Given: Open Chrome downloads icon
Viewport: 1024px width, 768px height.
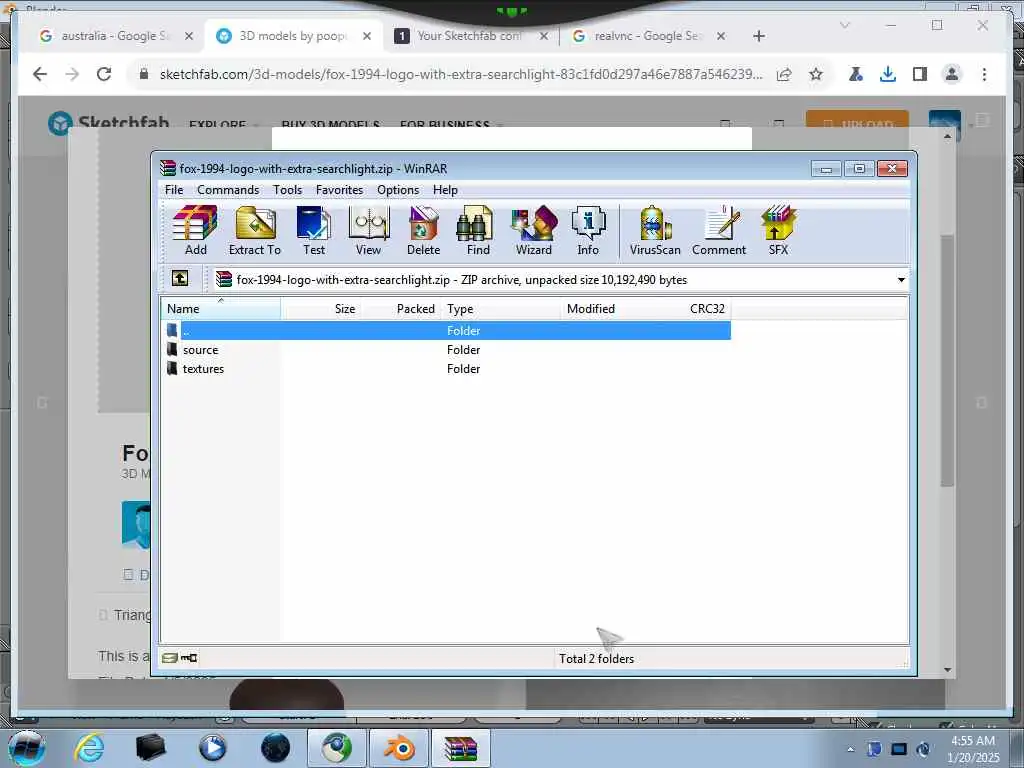Looking at the screenshot, I should coord(888,74).
